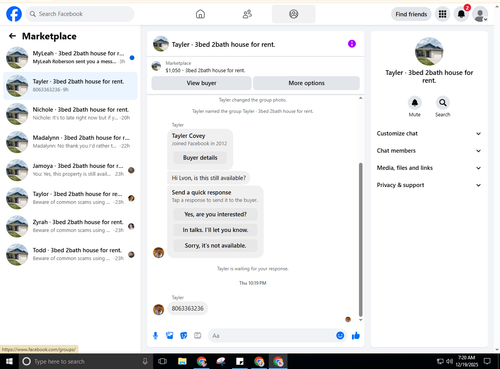Open the MyLeah conversation

(x=70, y=57)
